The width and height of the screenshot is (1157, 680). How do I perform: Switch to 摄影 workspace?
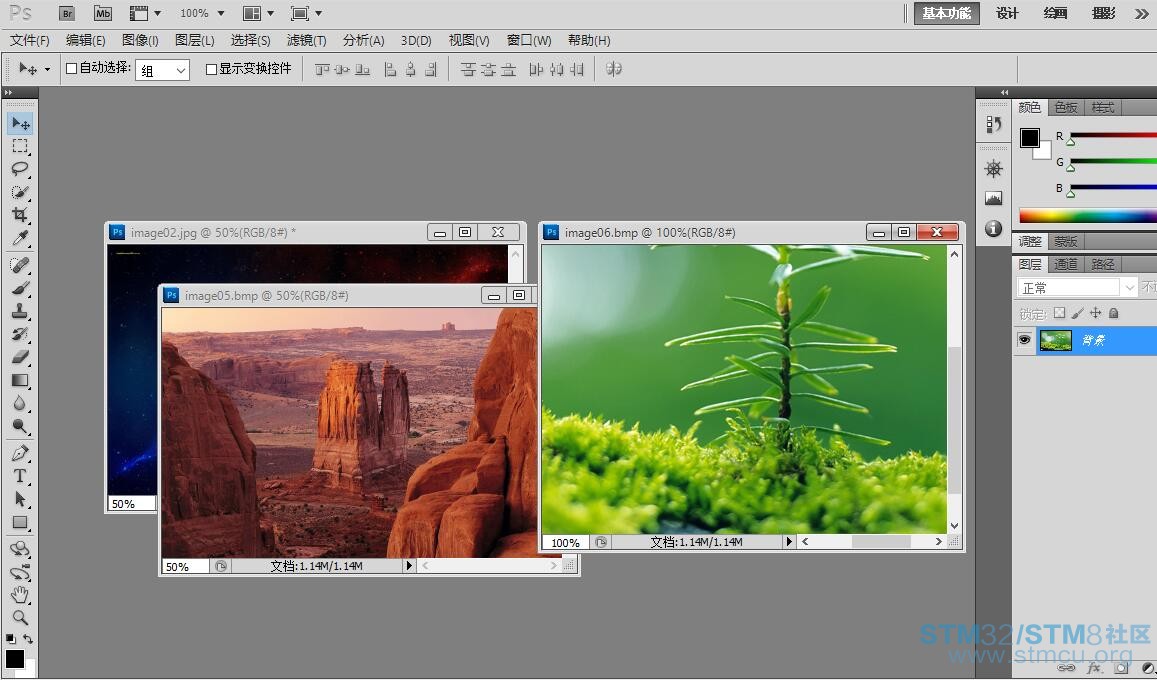point(1103,13)
